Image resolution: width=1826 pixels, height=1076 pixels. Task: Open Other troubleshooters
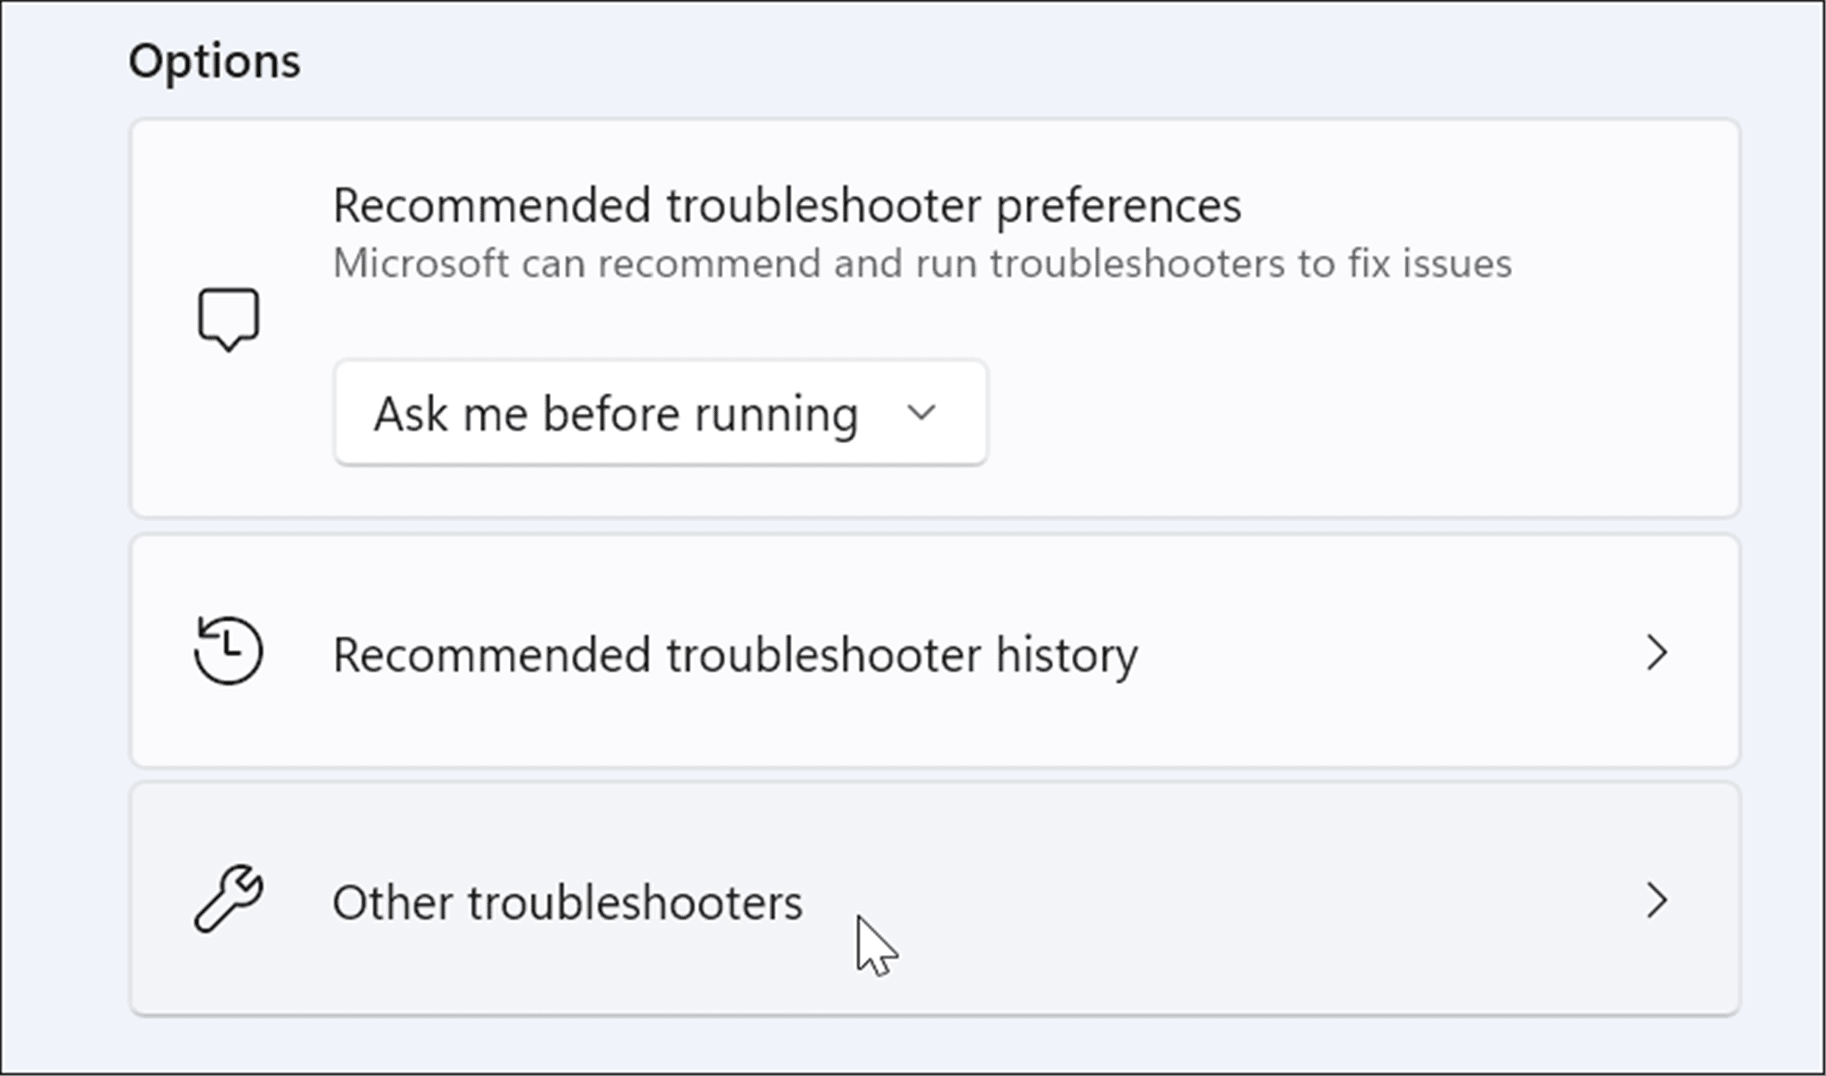point(567,902)
